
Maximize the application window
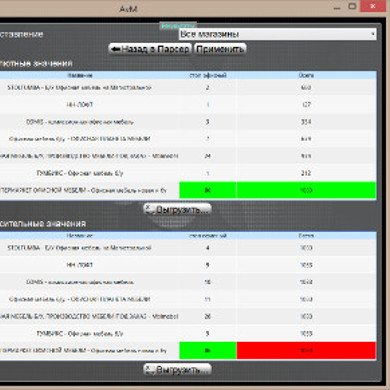(x=352, y=6)
